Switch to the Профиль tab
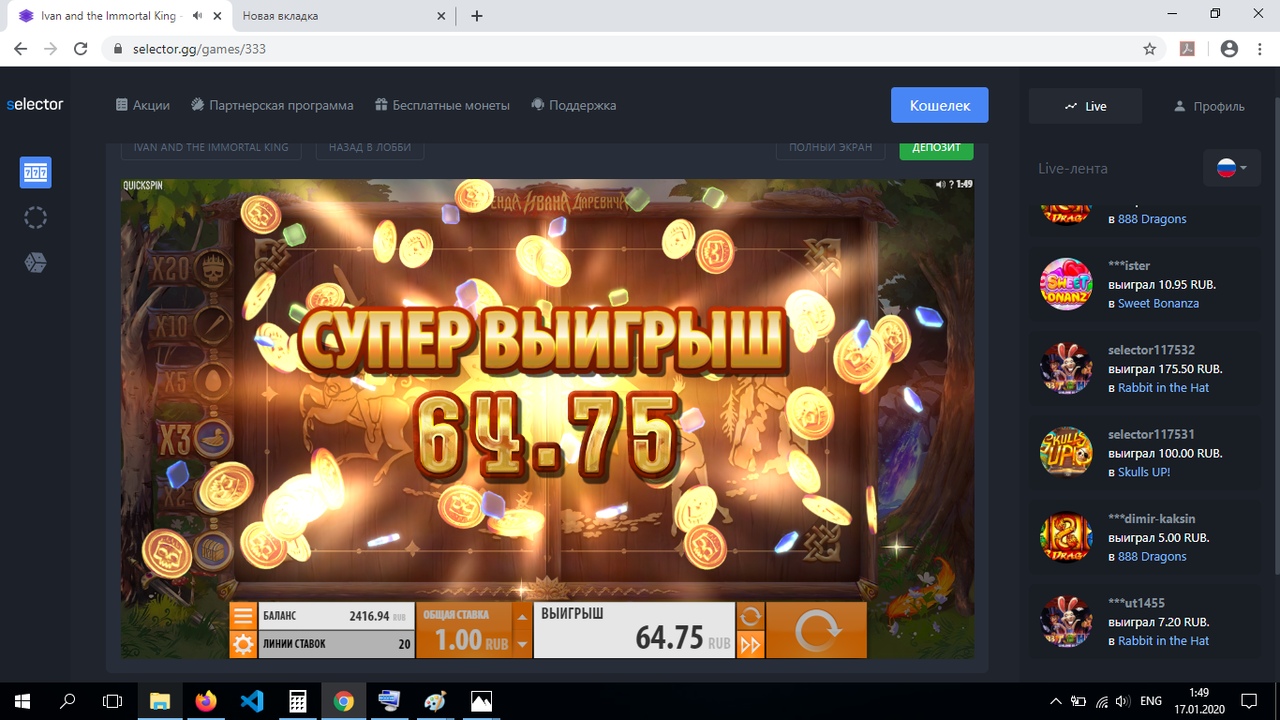The image size is (1280, 720). 1209,106
